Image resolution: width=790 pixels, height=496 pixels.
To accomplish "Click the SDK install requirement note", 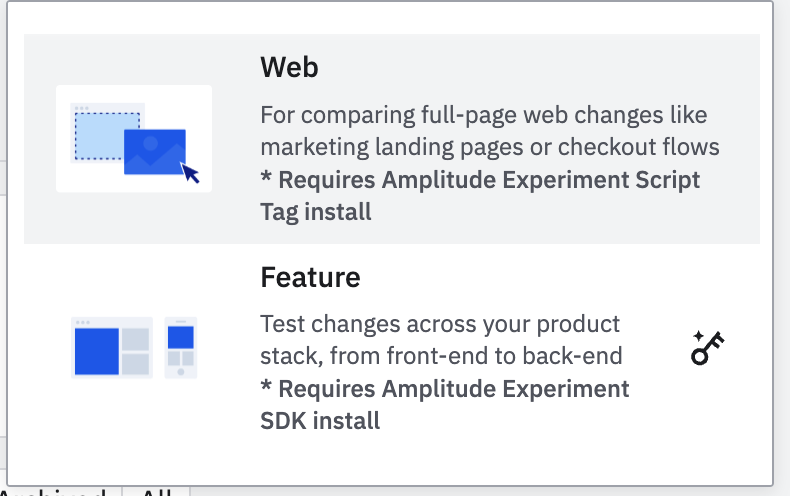I will [x=445, y=404].
